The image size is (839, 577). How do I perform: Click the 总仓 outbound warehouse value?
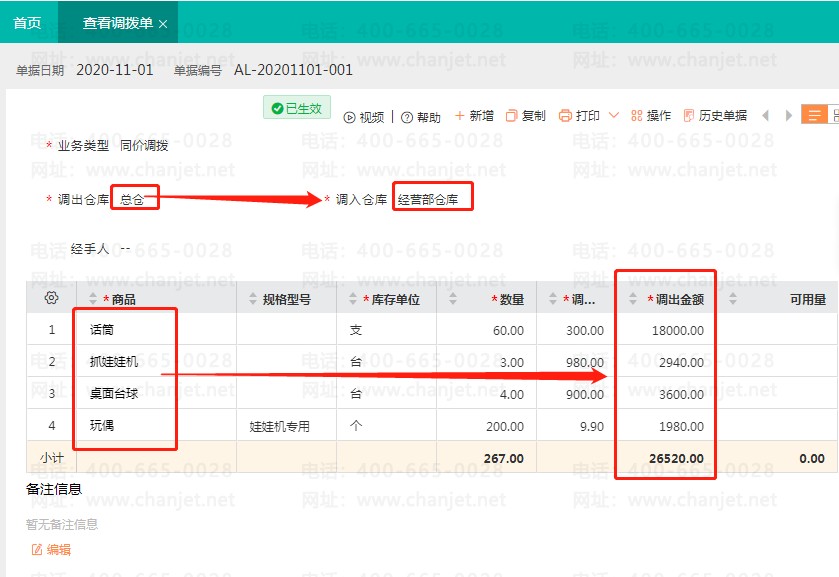pos(132,200)
